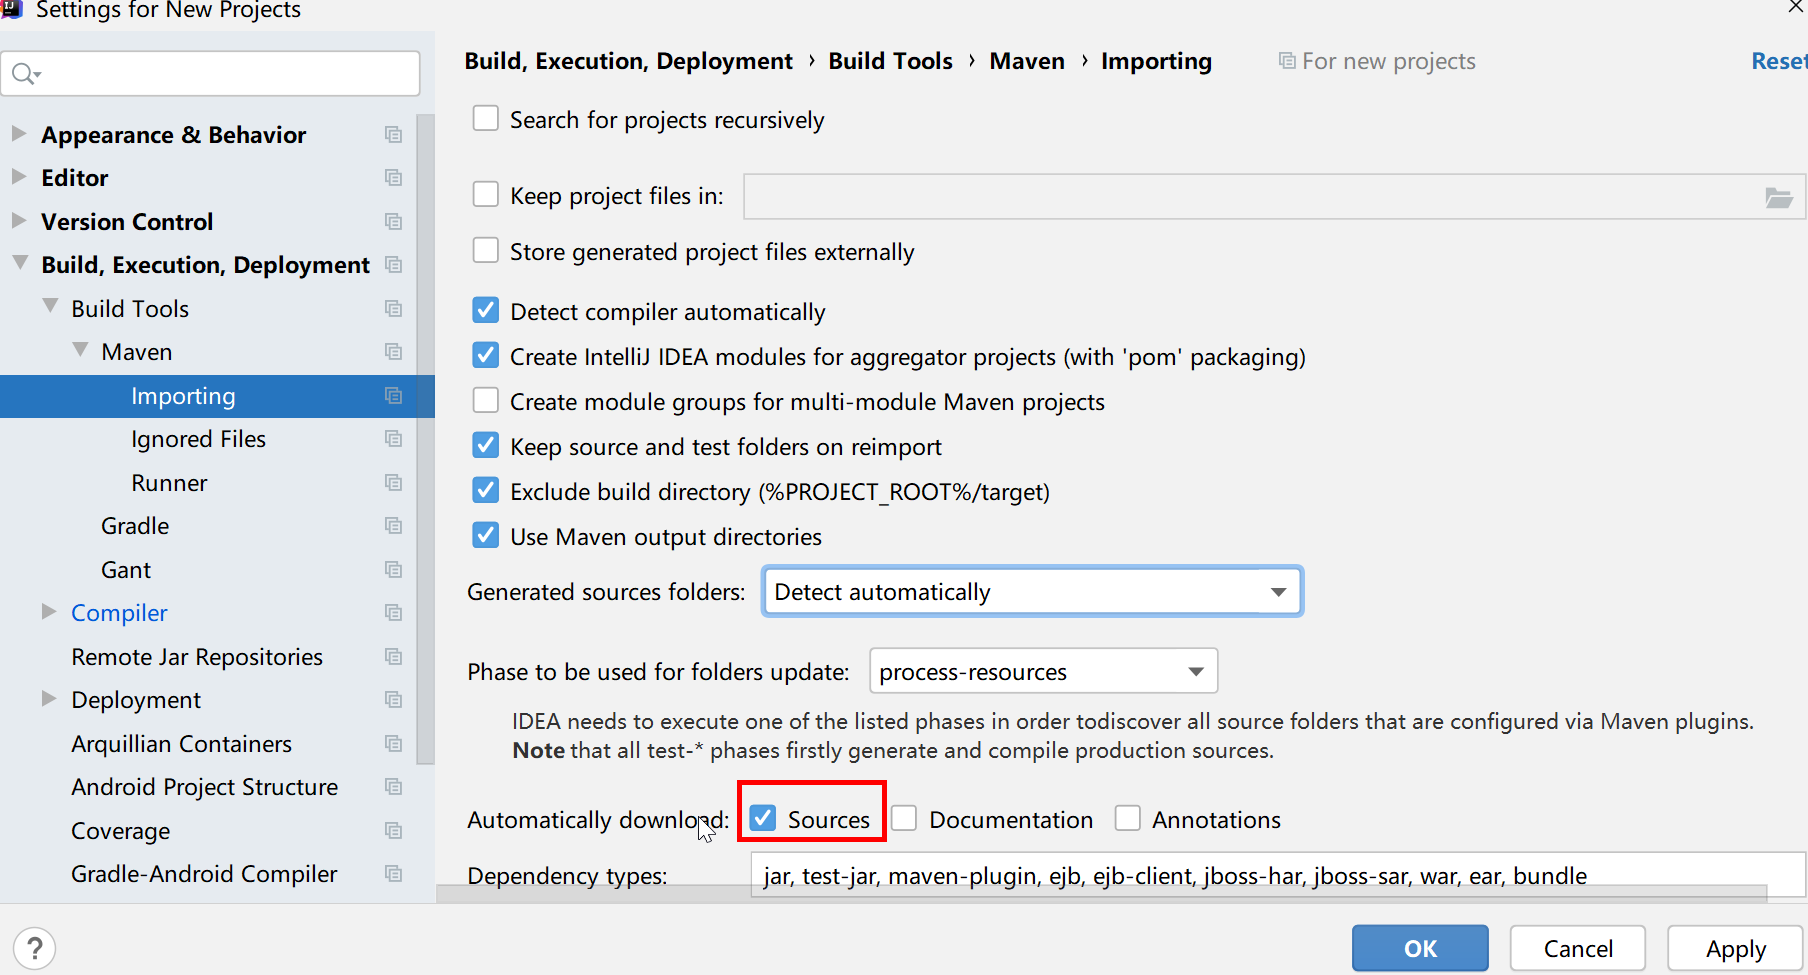Image resolution: width=1808 pixels, height=975 pixels.
Task: Toggle Exclude build directory checkbox
Action: (485, 490)
